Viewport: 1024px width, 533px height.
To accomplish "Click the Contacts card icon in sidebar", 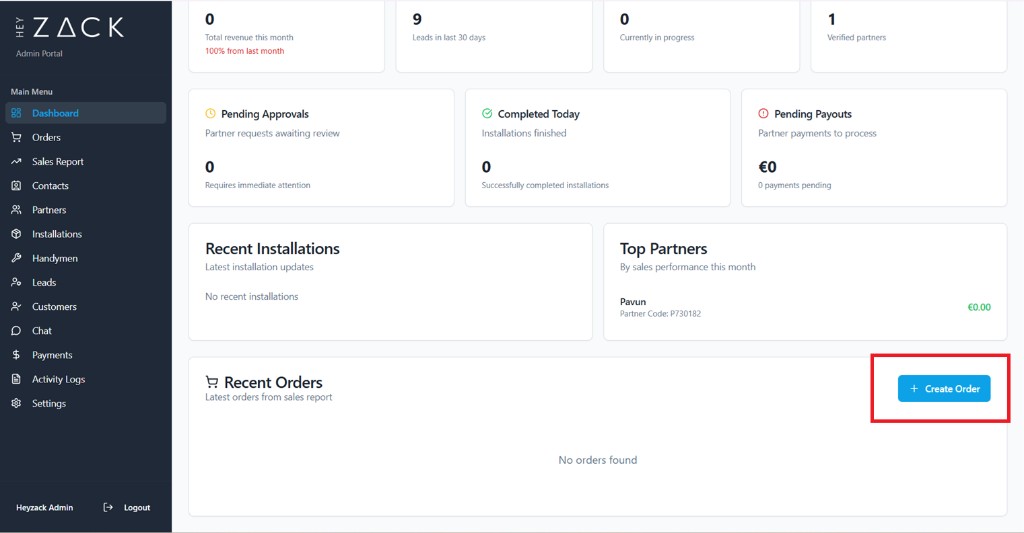I will point(16,186).
